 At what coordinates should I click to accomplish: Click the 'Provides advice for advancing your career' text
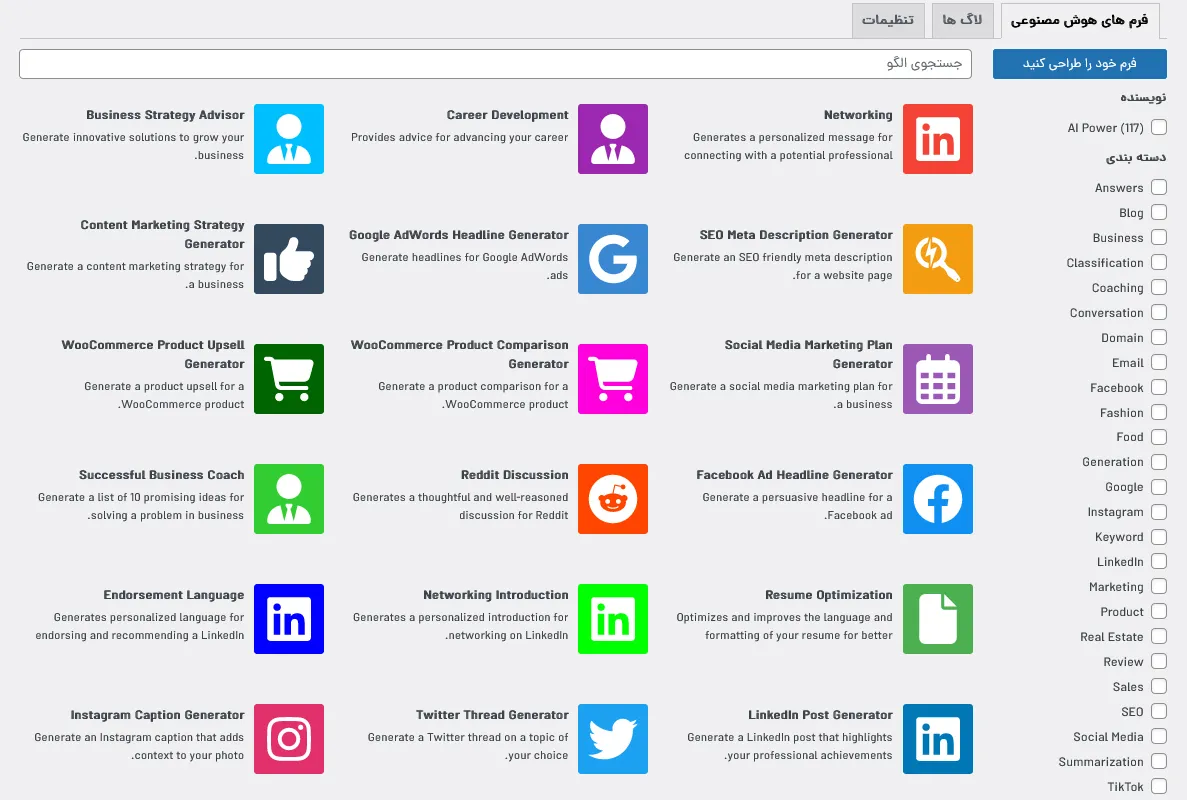point(460,137)
